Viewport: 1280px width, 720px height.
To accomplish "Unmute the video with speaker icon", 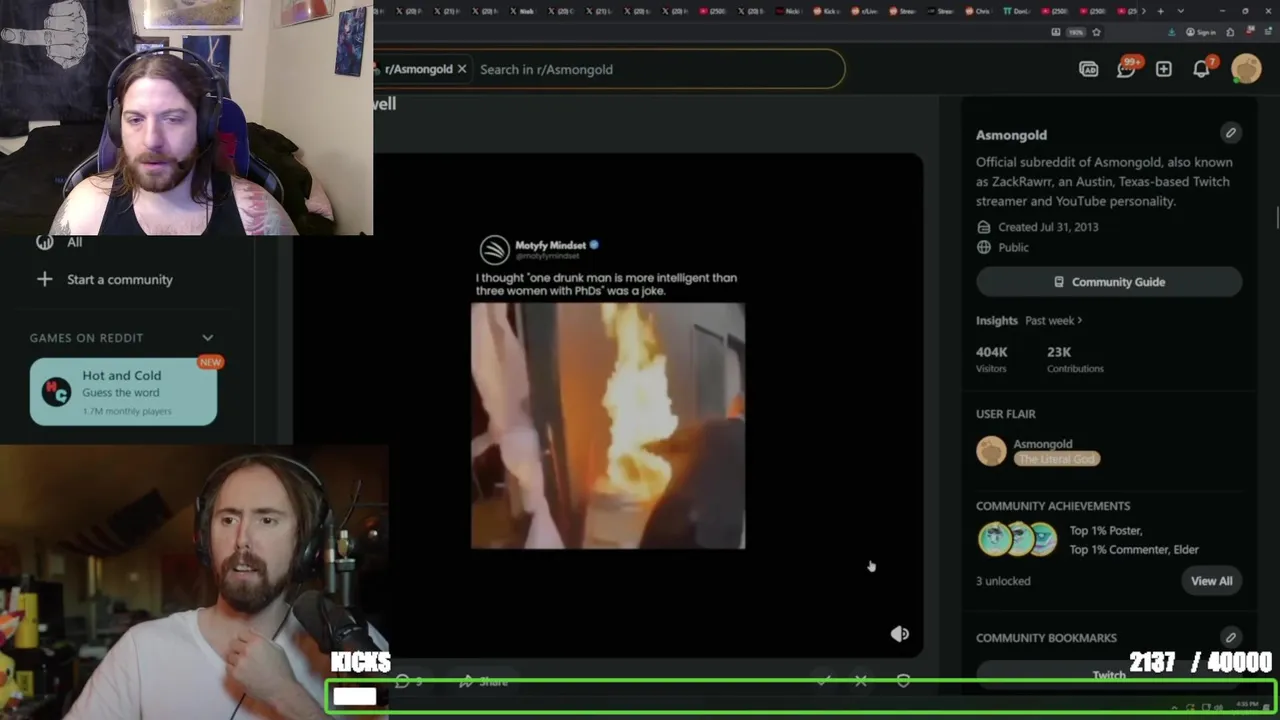I will tap(899, 634).
